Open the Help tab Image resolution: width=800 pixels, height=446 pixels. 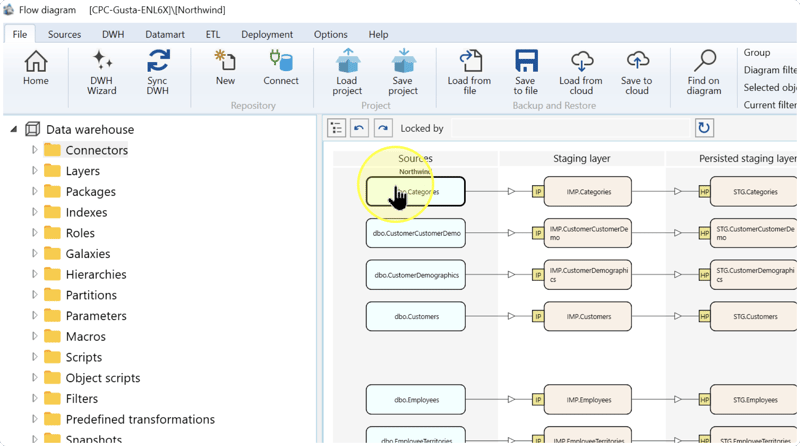click(378, 34)
